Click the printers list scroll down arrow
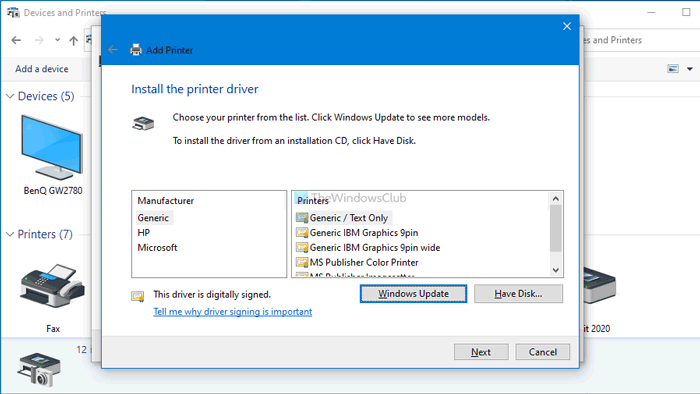700x394 pixels. 555,270
